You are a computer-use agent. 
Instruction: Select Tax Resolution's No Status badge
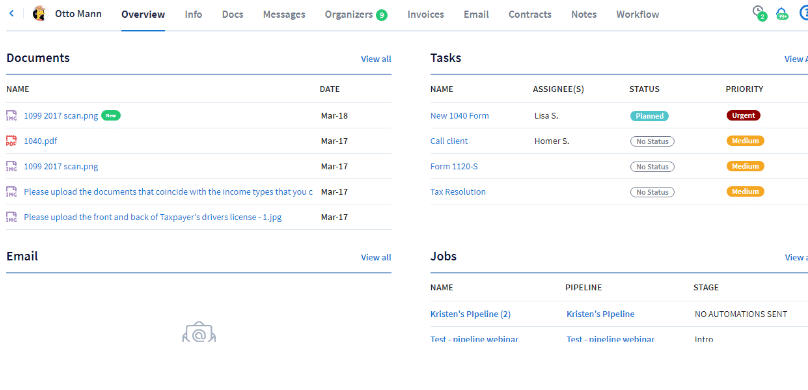(652, 192)
